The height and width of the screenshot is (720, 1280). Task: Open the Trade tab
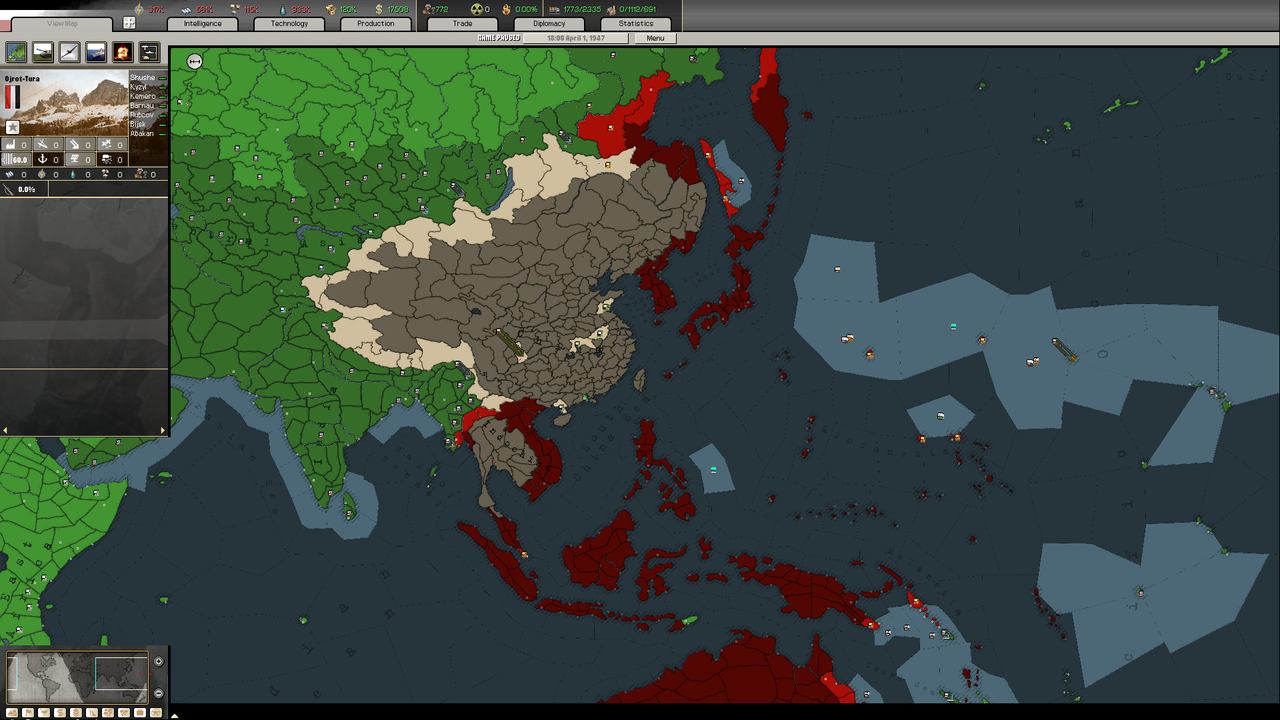[x=462, y=23]
